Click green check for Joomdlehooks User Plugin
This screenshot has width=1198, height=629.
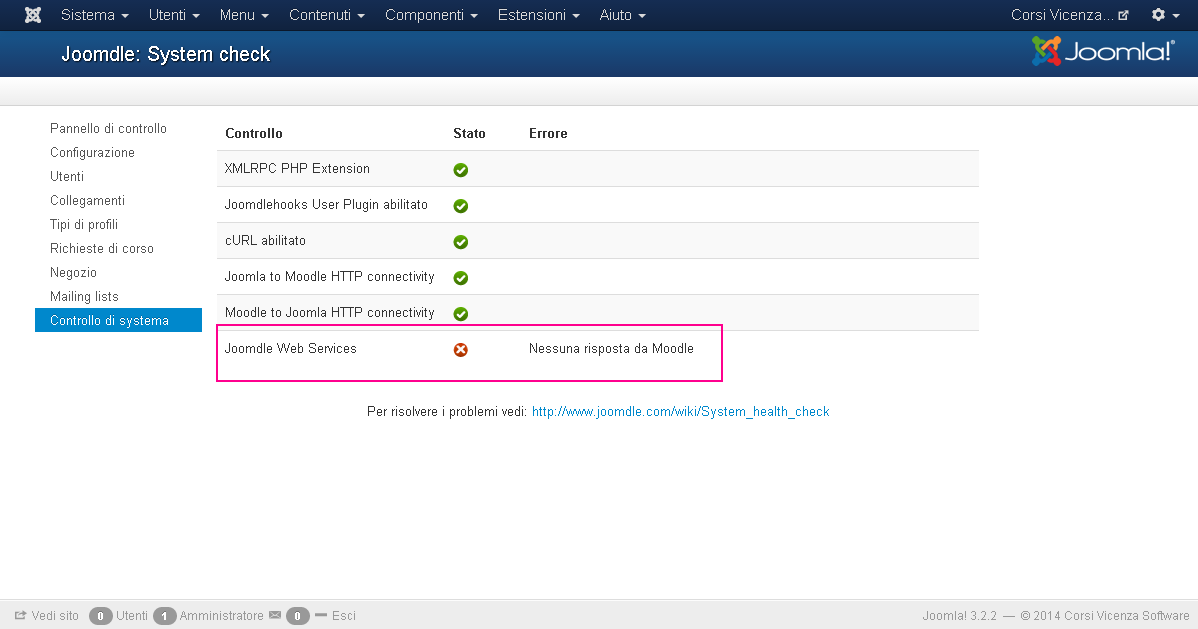click(461, 206)
